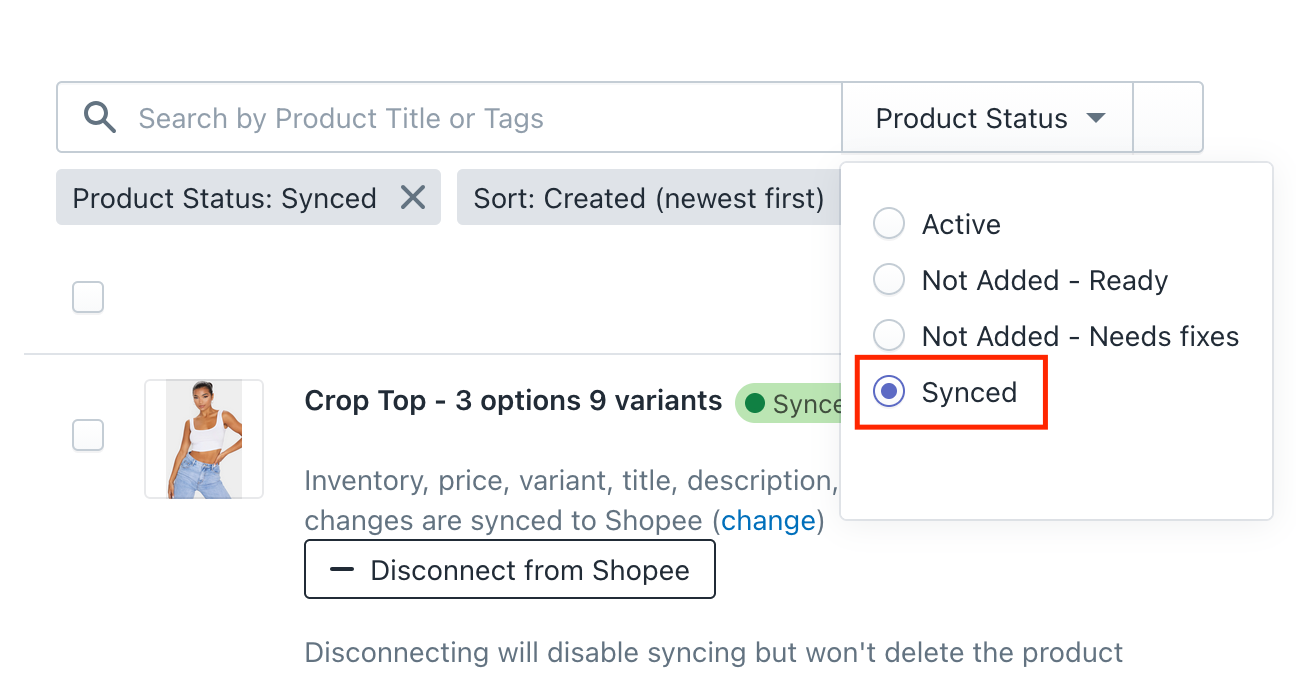
Task: Click the Product Status: Synced tag label
Action: (225, 198)
